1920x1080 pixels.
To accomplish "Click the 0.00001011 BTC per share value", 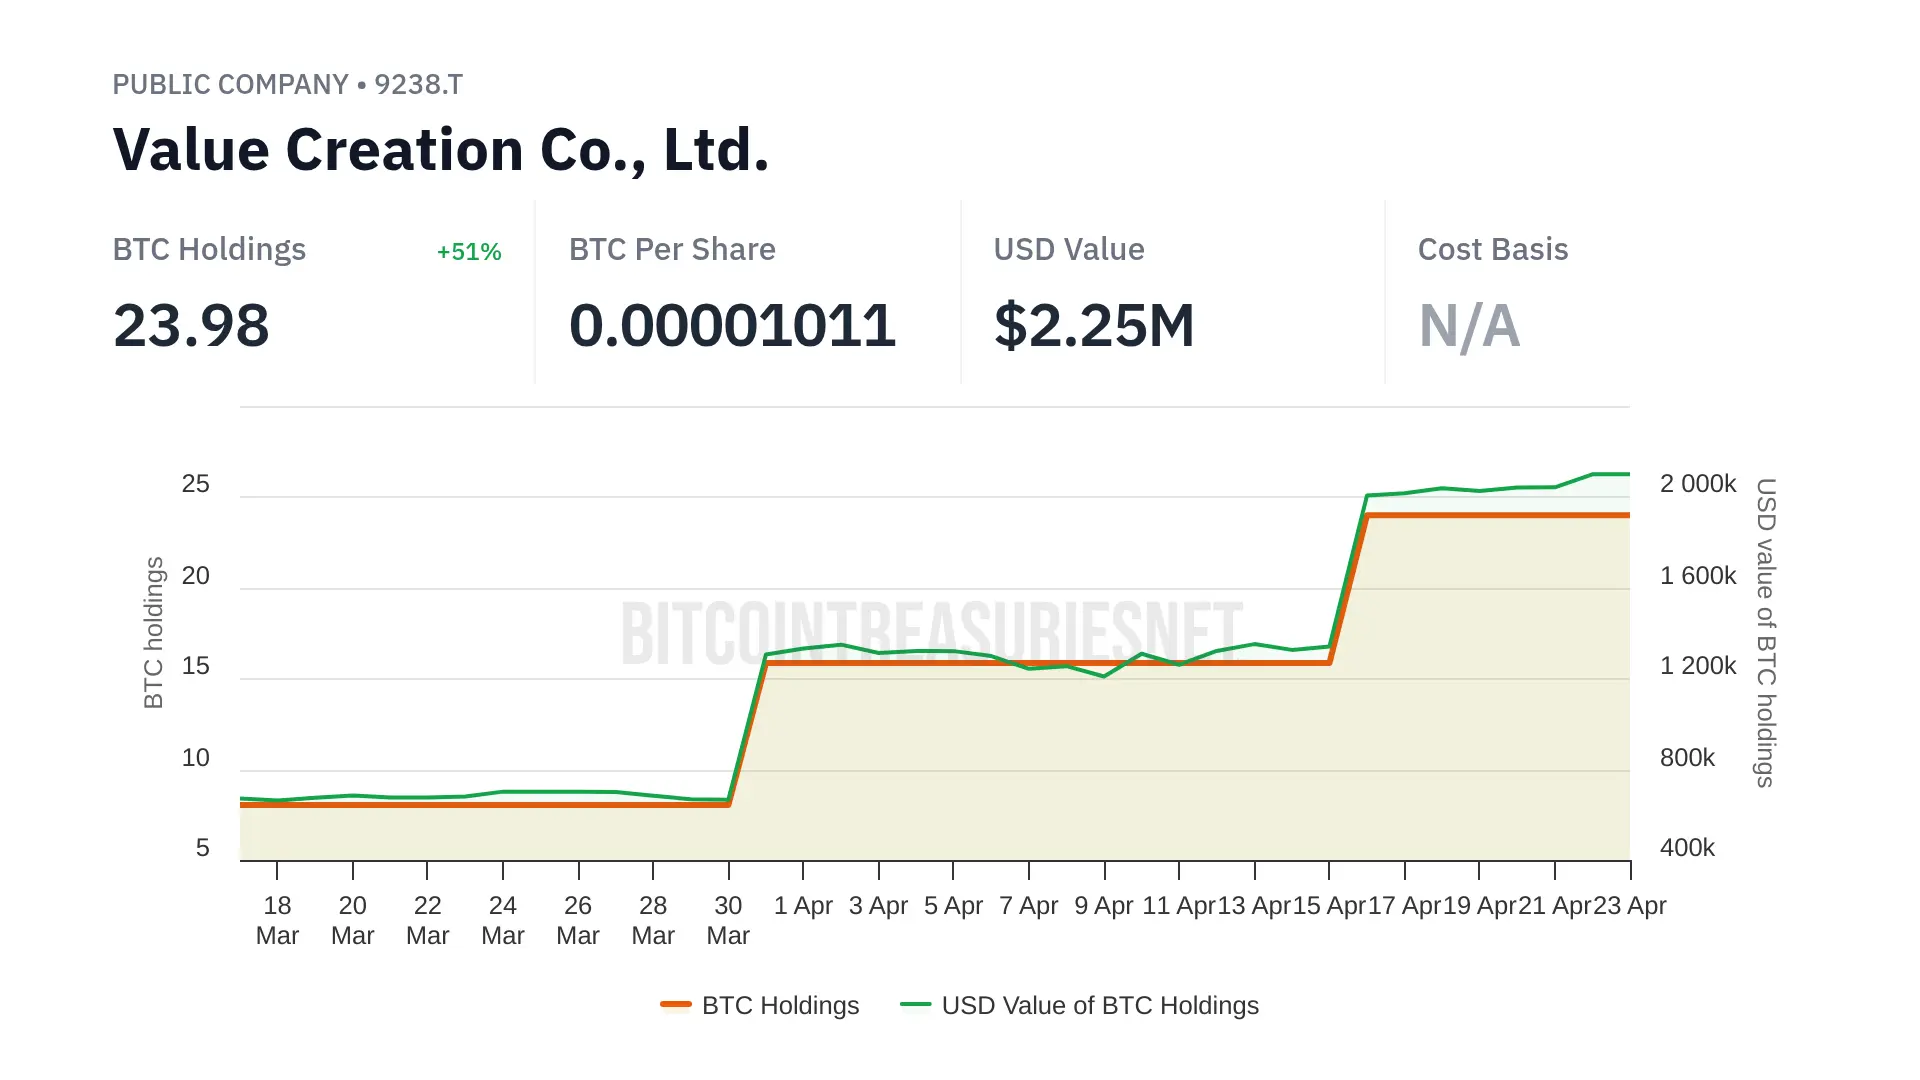I will (x=732, y=326).
